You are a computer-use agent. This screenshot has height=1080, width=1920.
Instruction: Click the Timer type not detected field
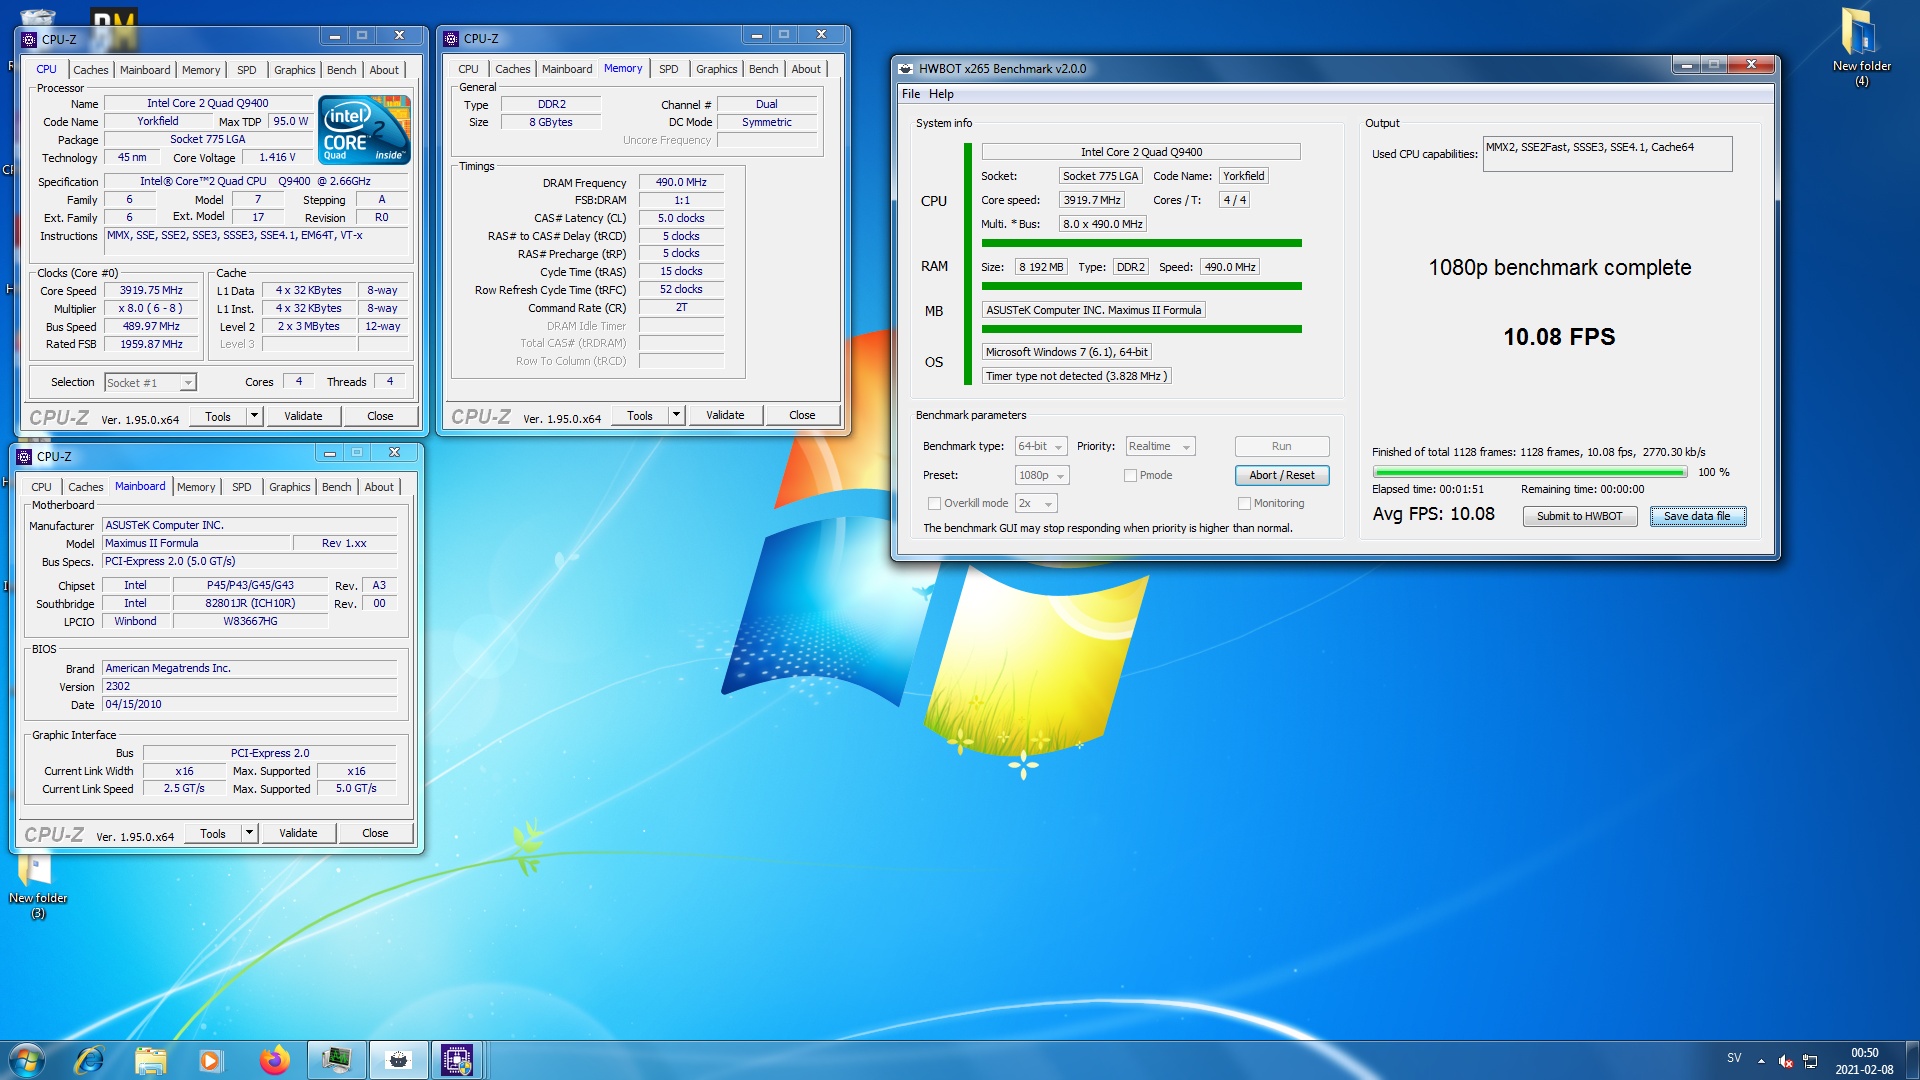click(1076, 377)
